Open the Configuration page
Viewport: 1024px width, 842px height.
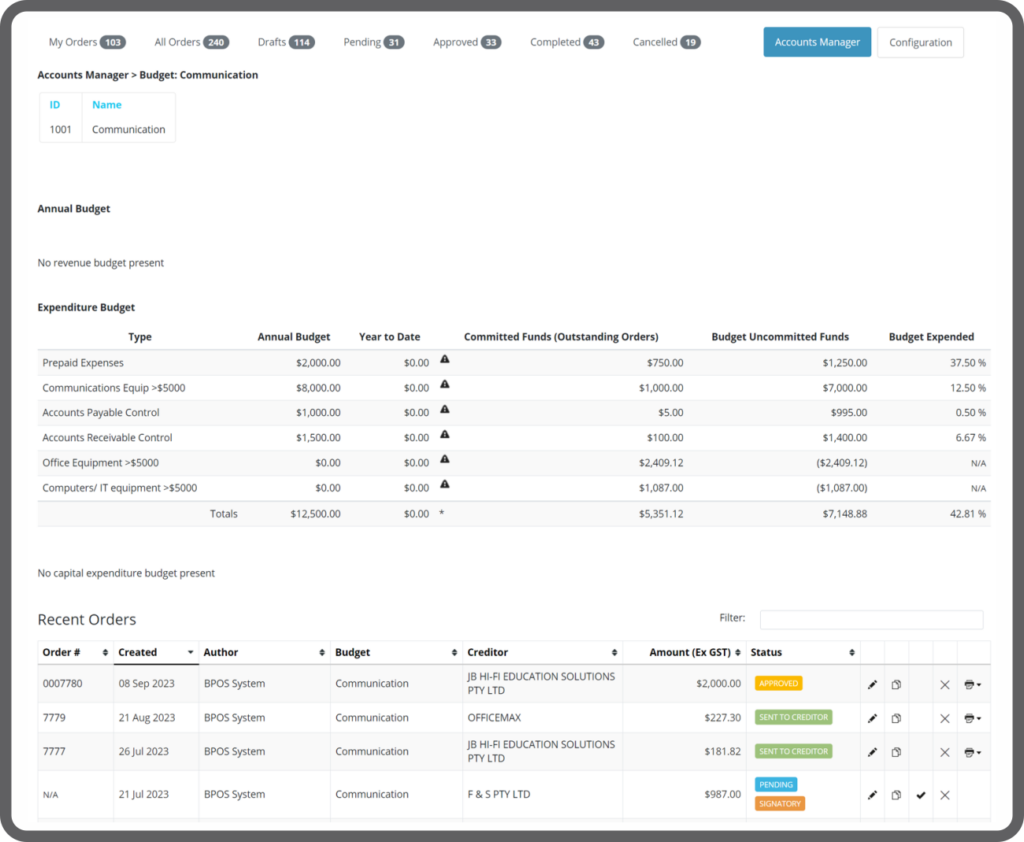click(x=920, y=42)
